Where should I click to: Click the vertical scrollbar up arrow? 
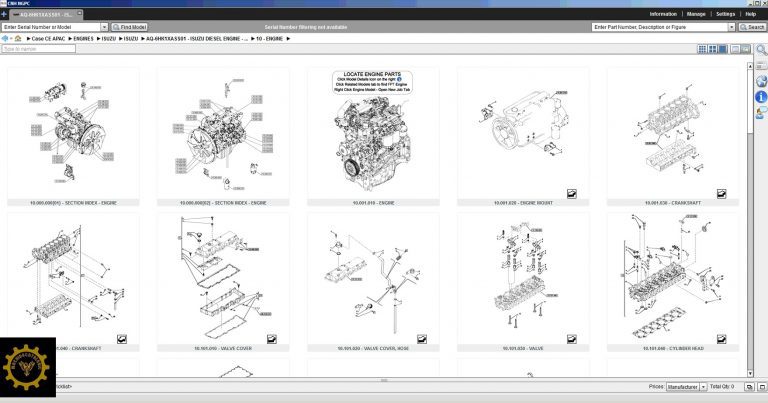[750, 65]
